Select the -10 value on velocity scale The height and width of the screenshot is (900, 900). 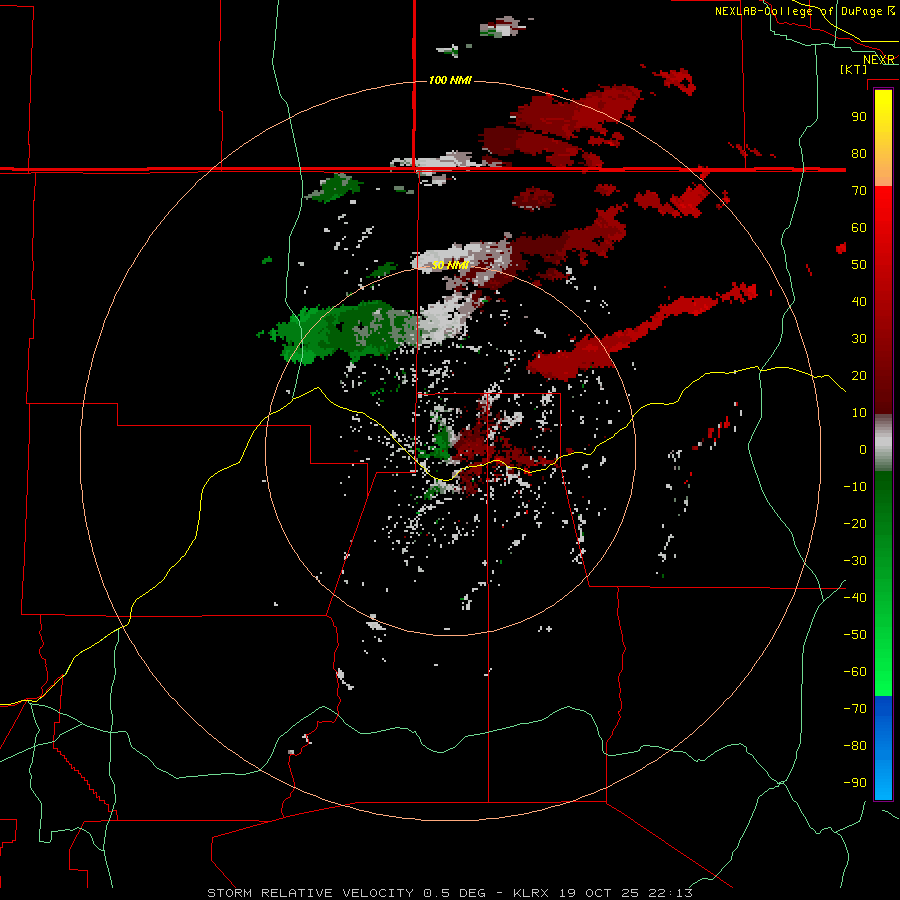point(855,487)
